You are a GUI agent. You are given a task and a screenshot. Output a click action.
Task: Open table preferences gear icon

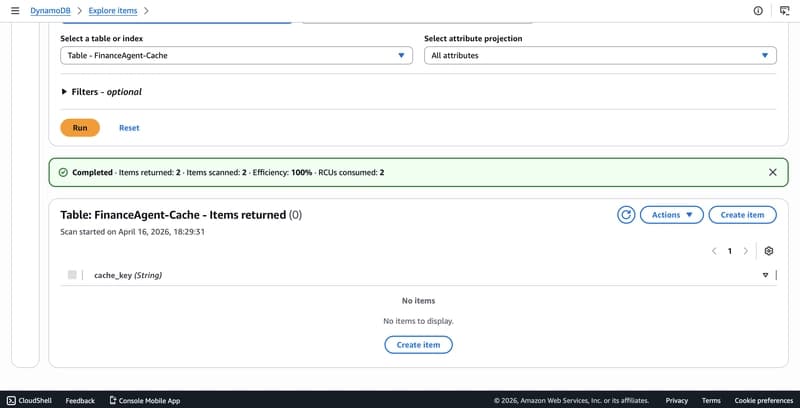pos(769,251)
